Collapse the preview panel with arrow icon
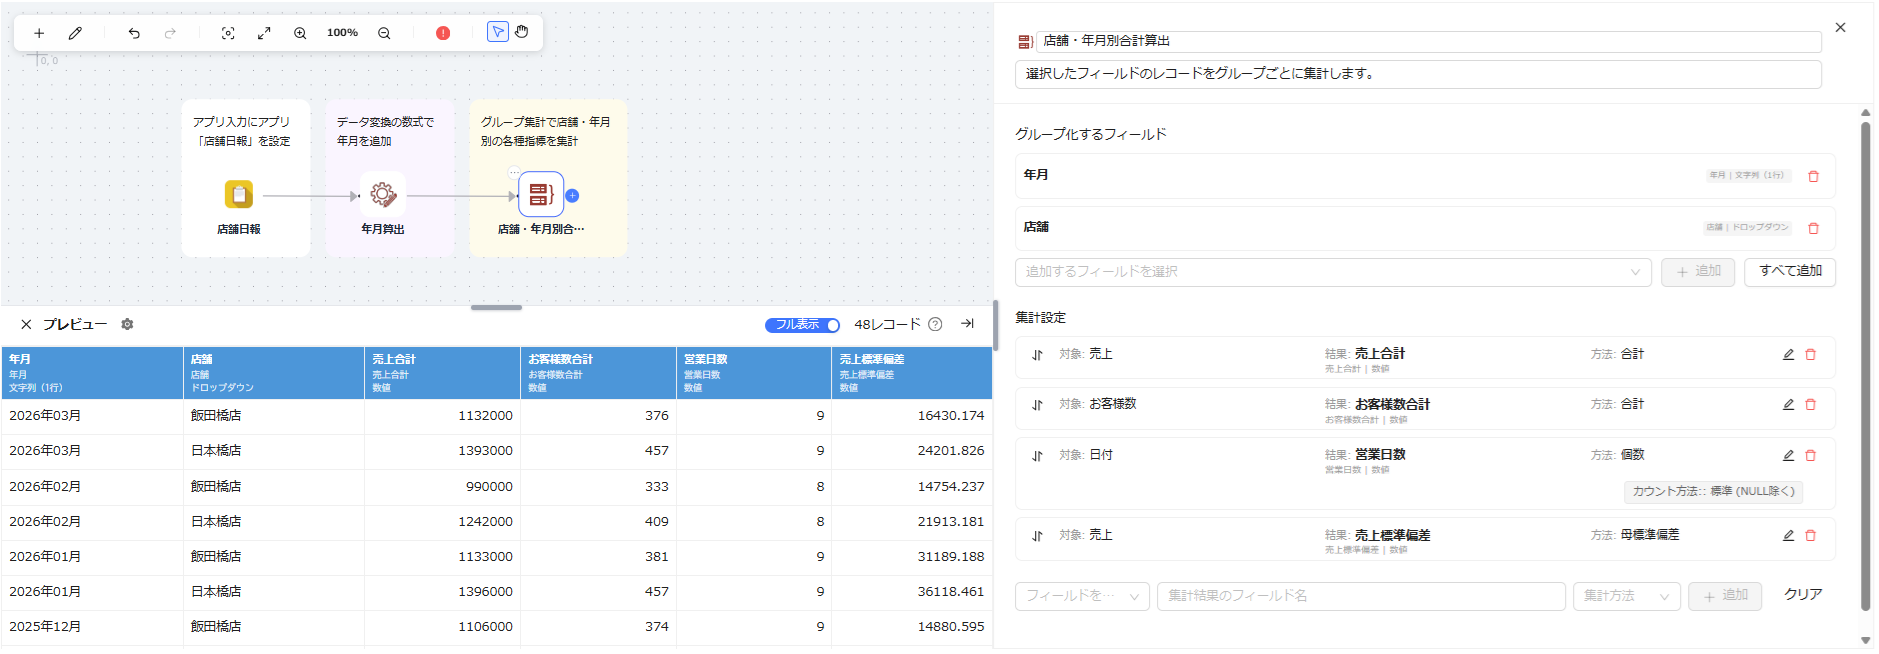This screenshot has width=1879, height=654. 967,323
